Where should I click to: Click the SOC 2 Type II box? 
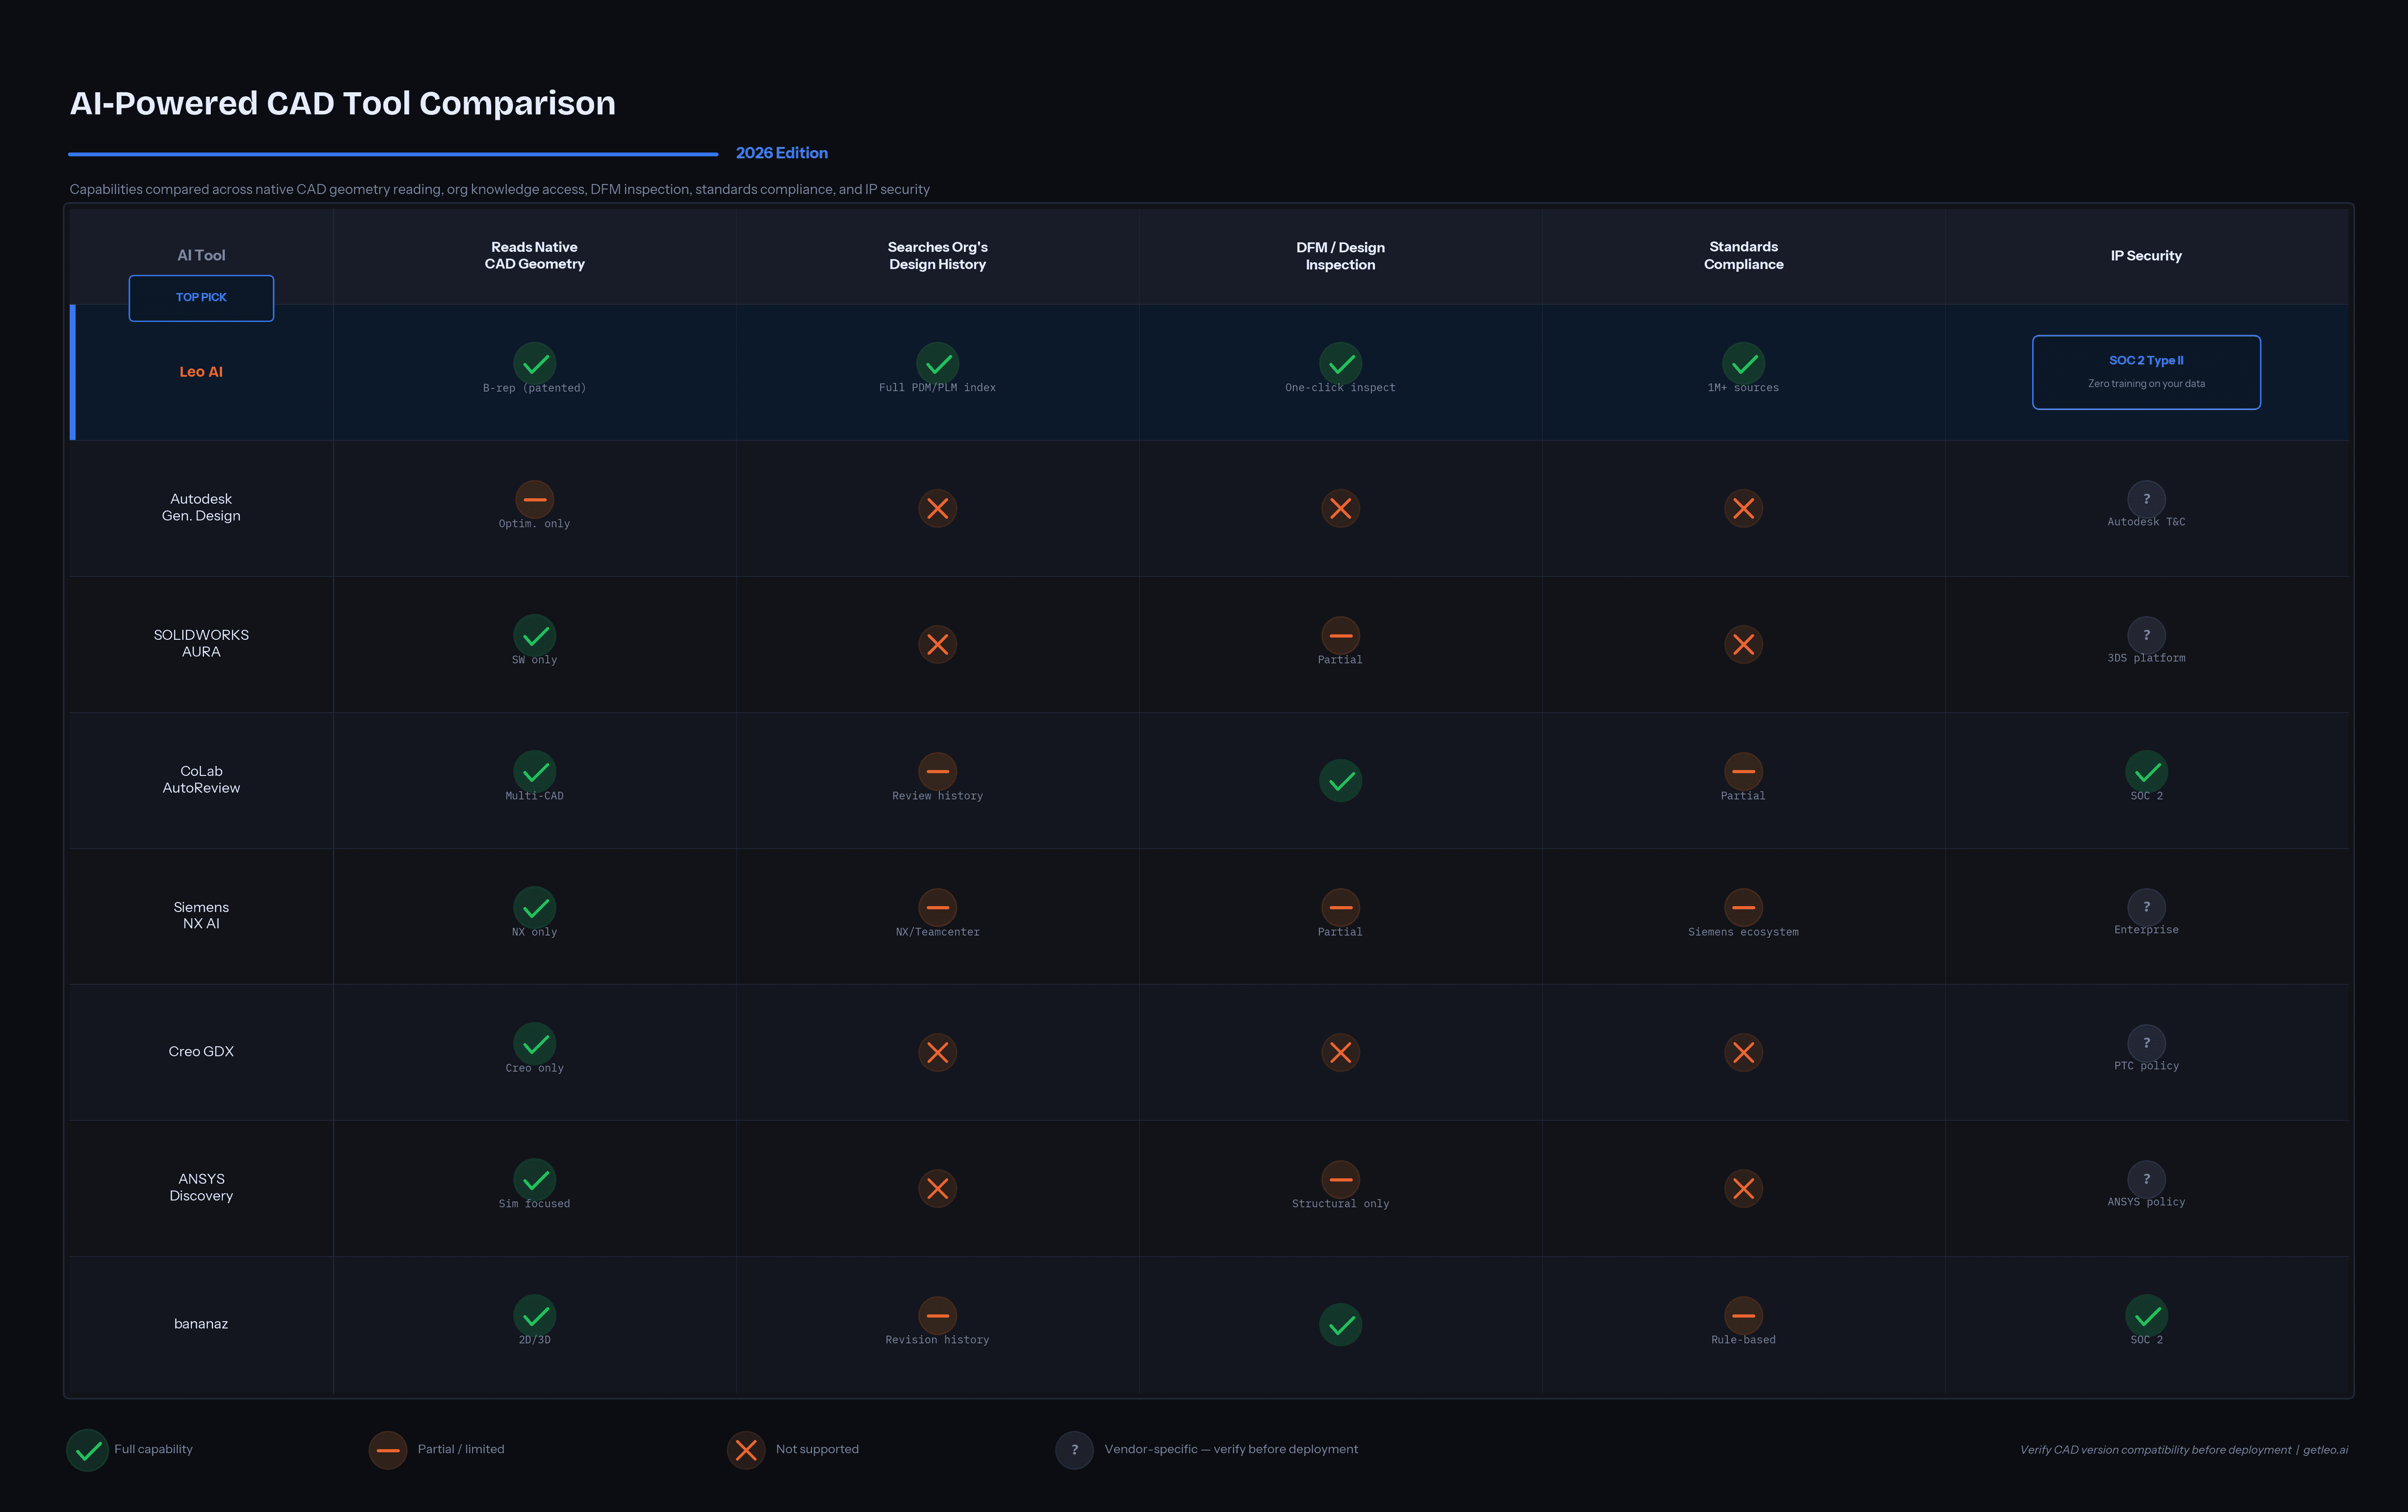(2146, 371)
